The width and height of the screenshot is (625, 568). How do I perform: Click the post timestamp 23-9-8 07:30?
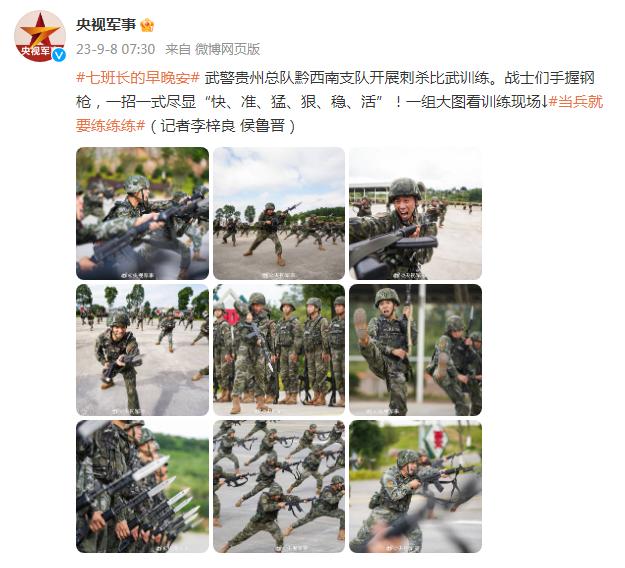tap(116, 49)
